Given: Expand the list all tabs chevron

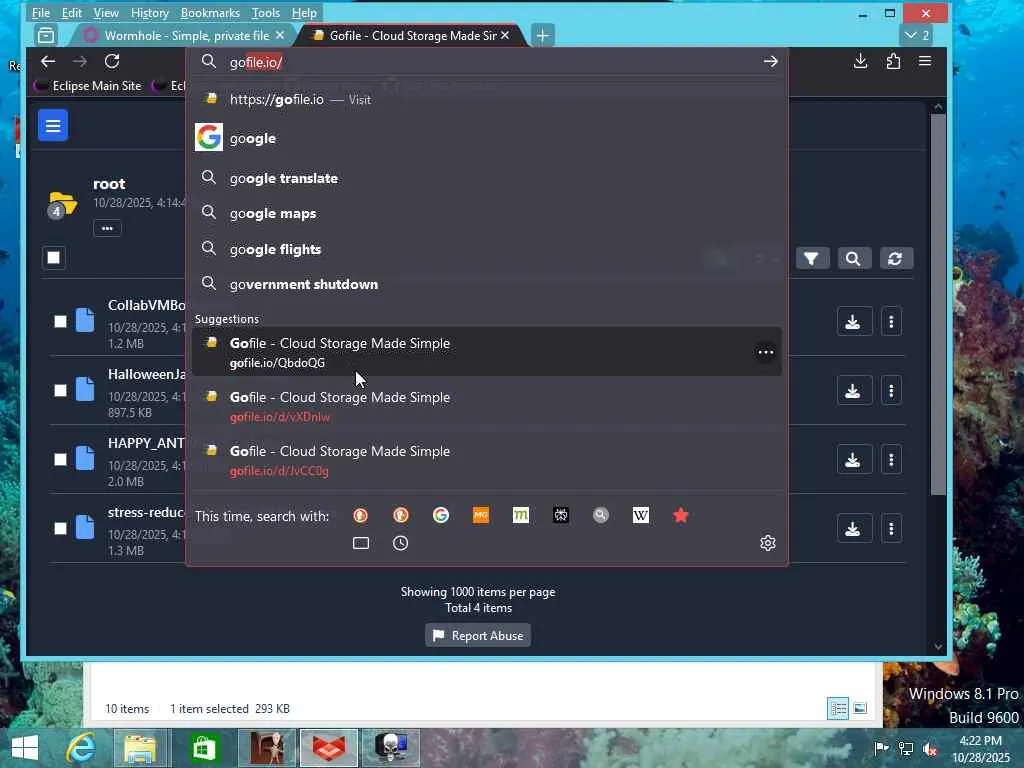Looking at the screenshot, I should click(x=917, y=35).
